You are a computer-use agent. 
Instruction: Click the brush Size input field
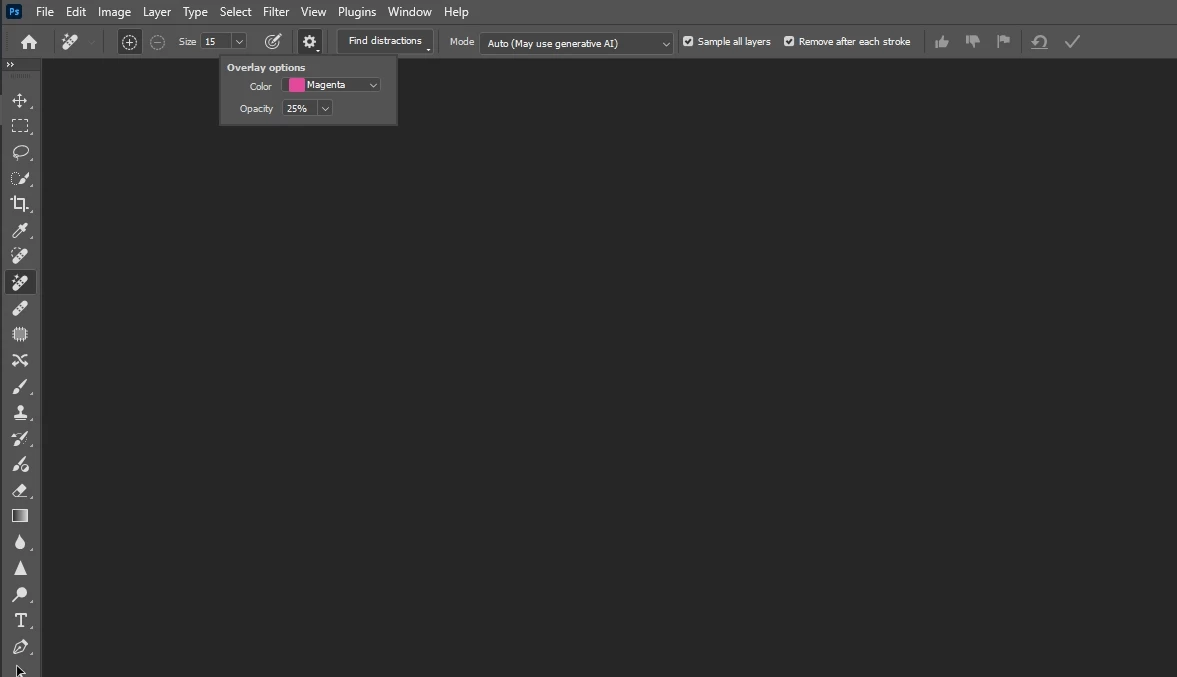click(x=216, y=42)
